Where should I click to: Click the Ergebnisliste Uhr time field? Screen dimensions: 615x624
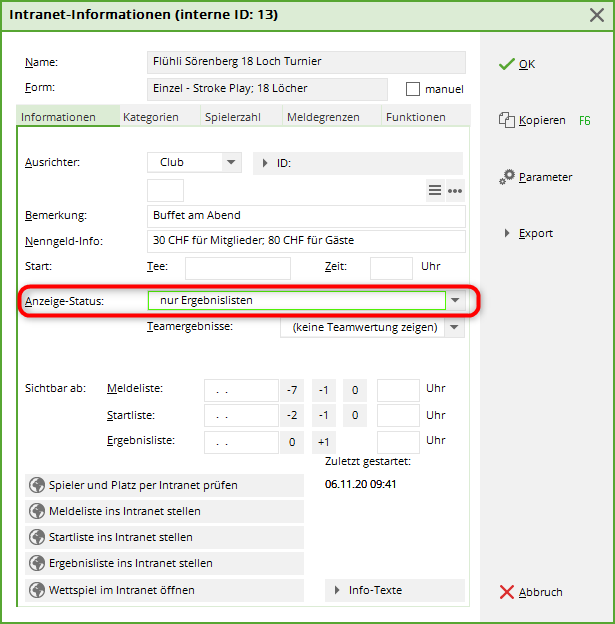click(x=398, y=442)
